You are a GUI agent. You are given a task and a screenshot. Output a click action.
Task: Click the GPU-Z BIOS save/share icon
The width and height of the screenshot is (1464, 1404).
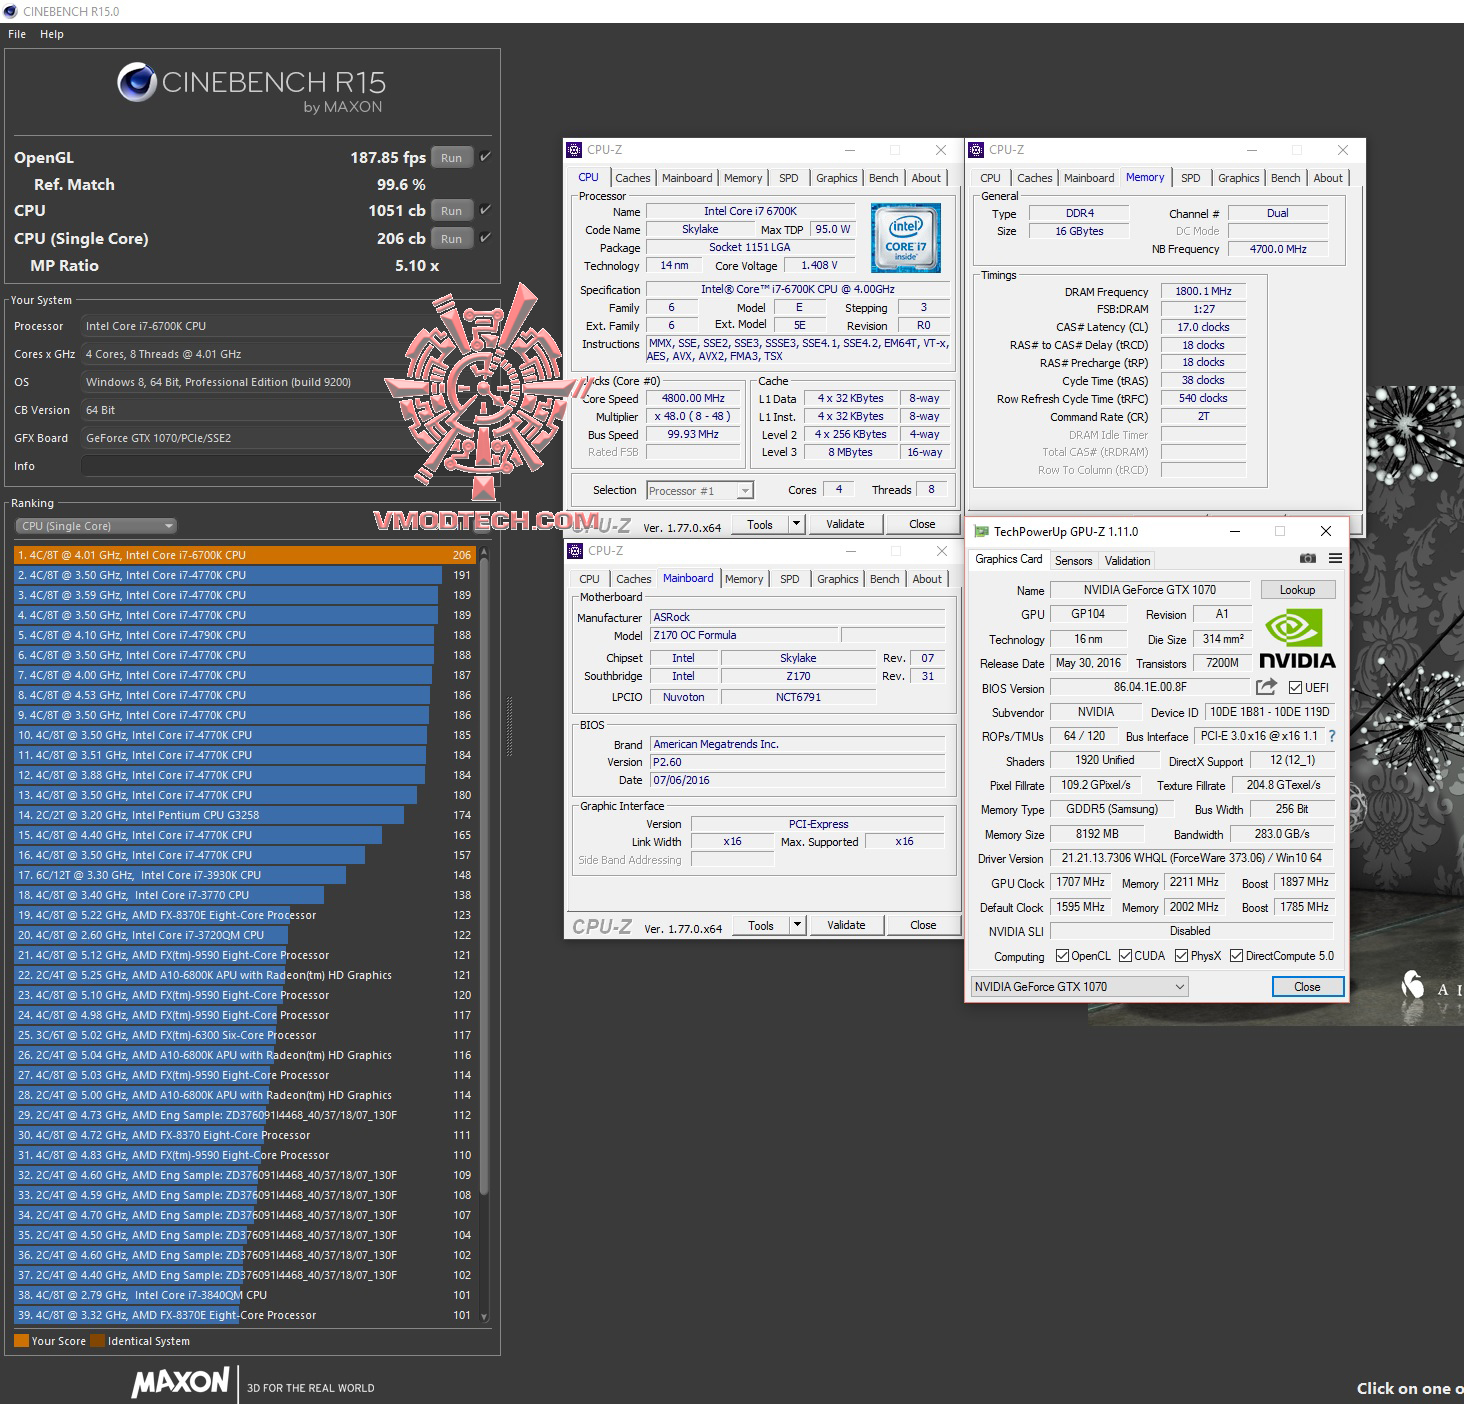tap(1266, 687)
